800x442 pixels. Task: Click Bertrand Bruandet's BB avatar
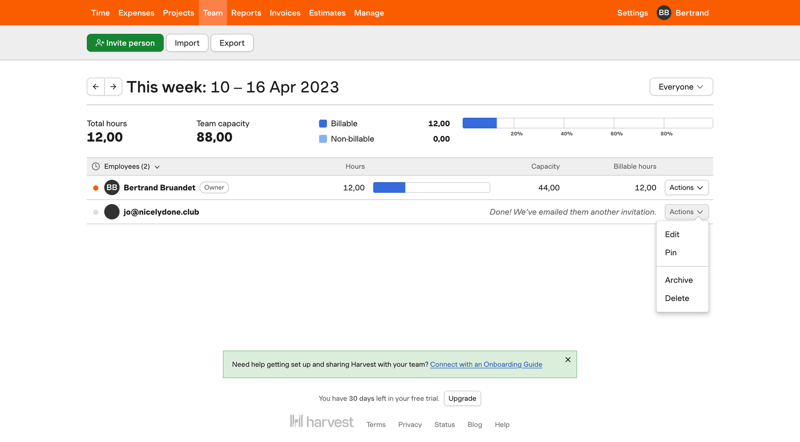click(112, 187)
